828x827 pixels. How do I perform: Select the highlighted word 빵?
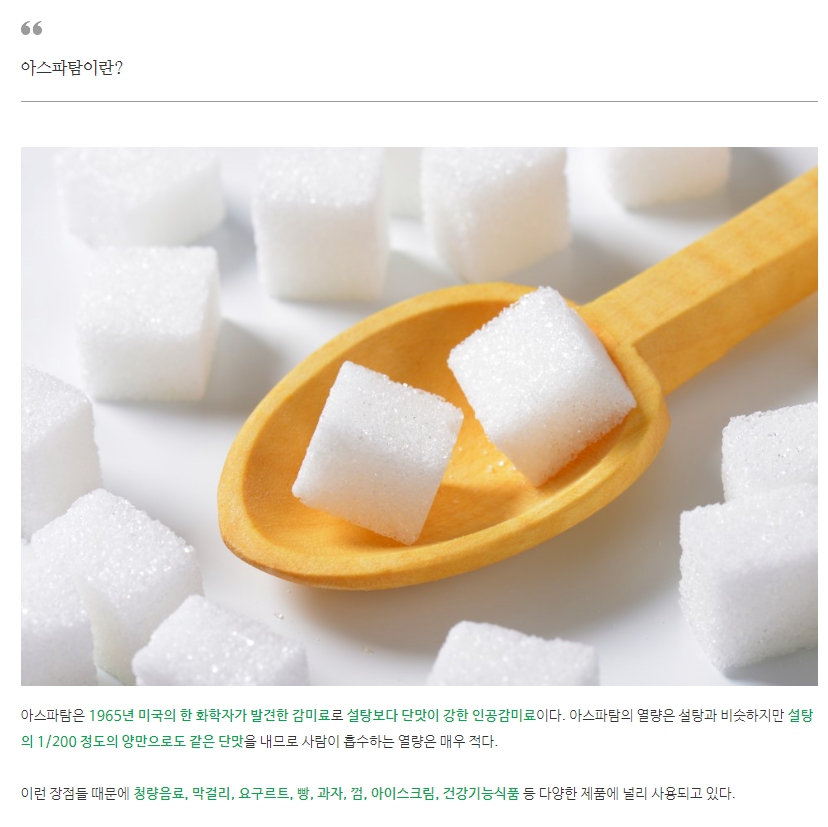[x=303, y=793]
